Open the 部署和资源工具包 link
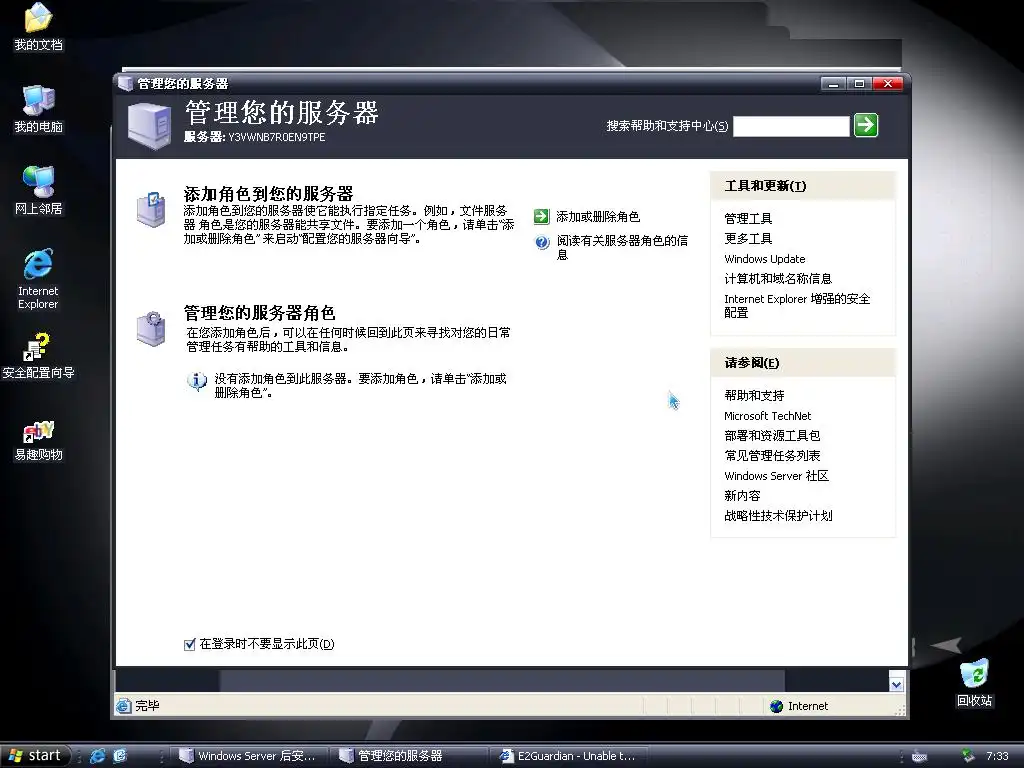This screenshot has width=1024, height=768. pyautogui.click(x=772, y=436)
